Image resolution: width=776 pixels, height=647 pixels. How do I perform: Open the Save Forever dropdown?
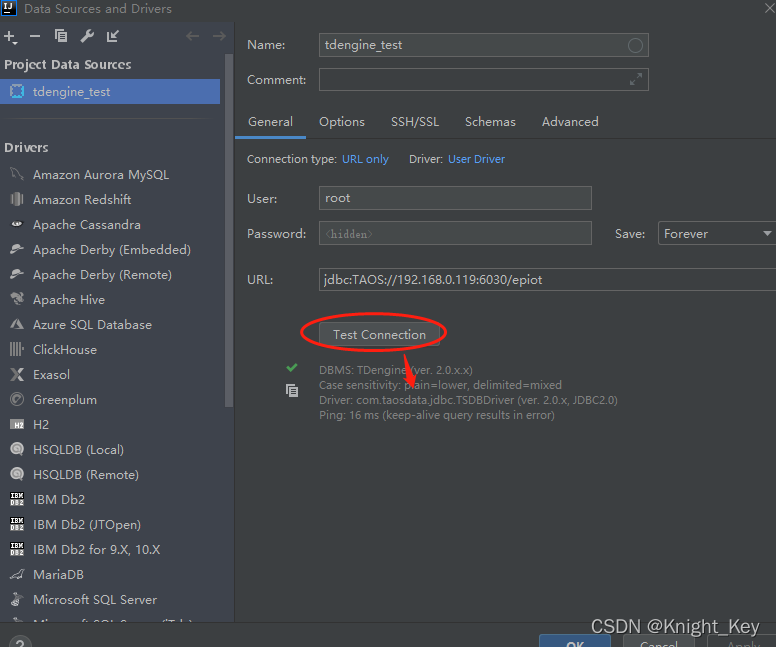[x=717, y=233]
